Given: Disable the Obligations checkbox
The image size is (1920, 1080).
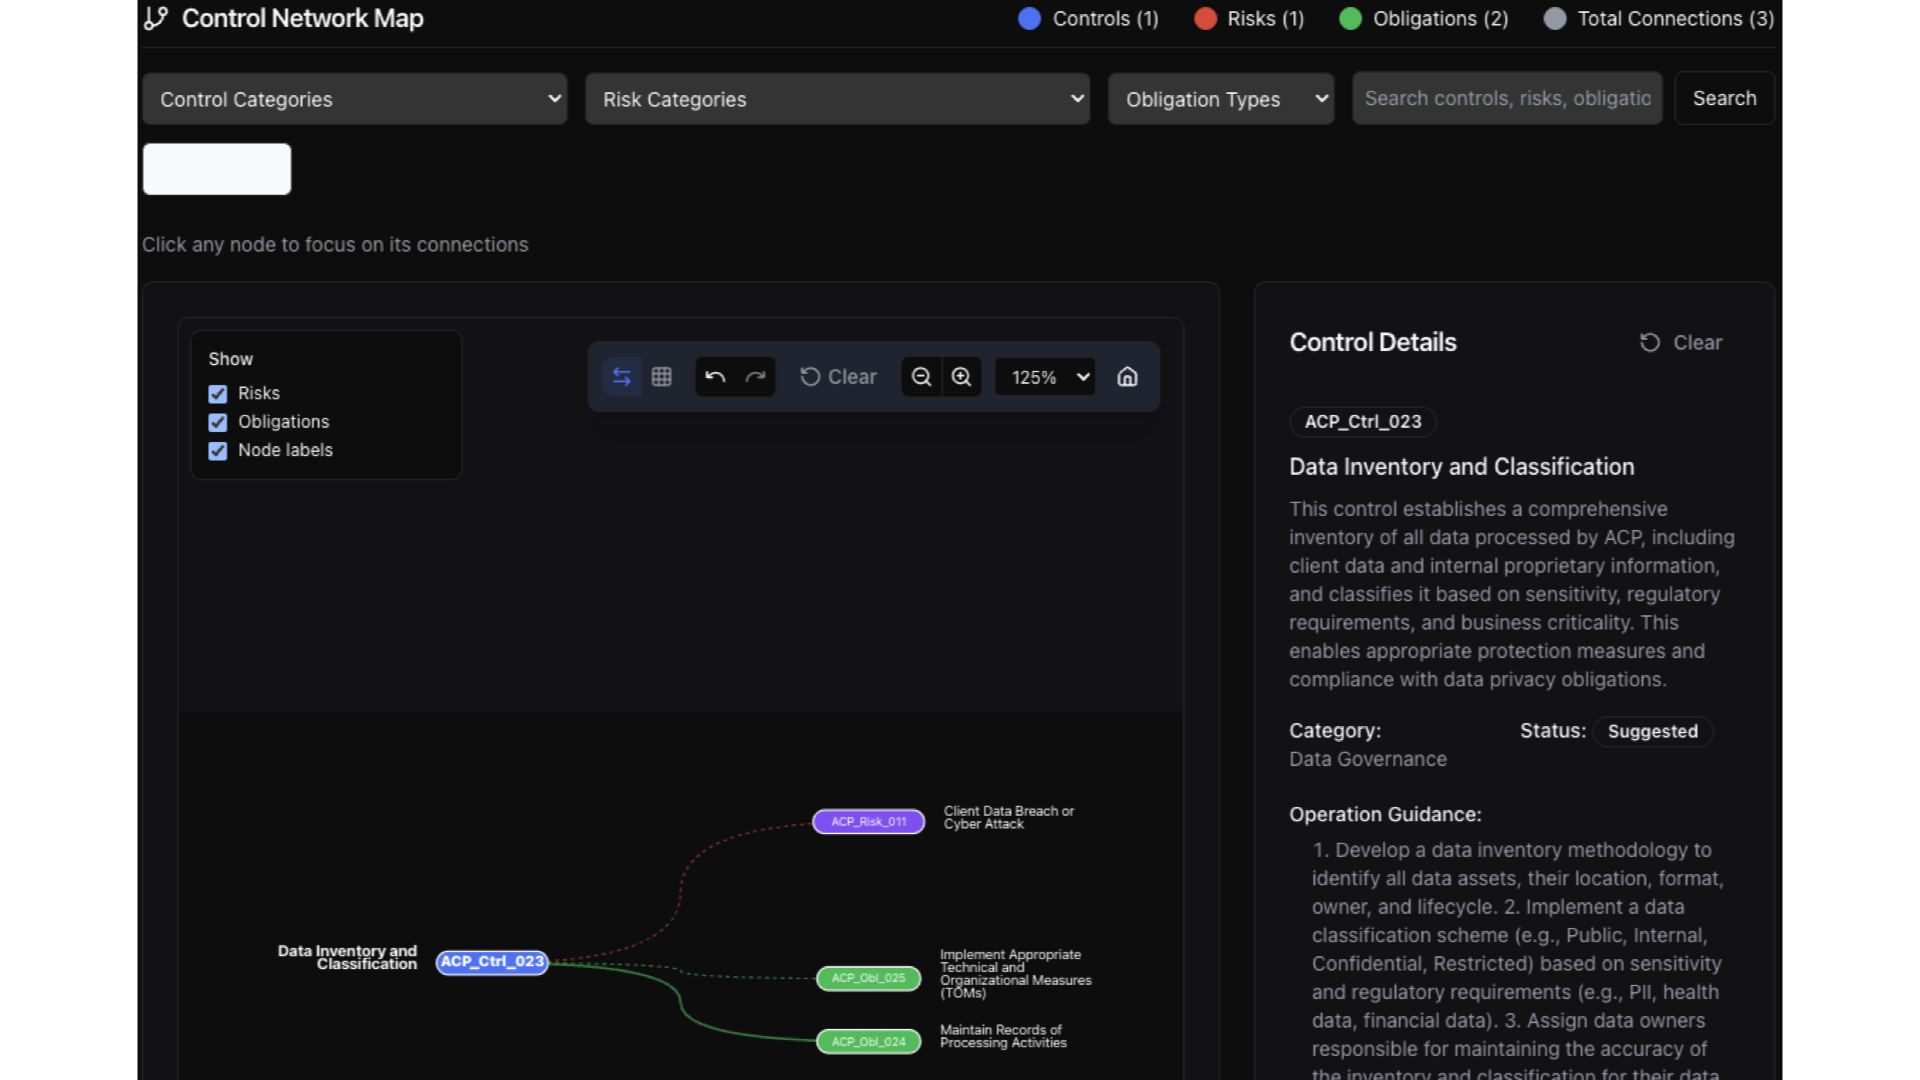Looking at the screenshot, I should pos(217,422).
